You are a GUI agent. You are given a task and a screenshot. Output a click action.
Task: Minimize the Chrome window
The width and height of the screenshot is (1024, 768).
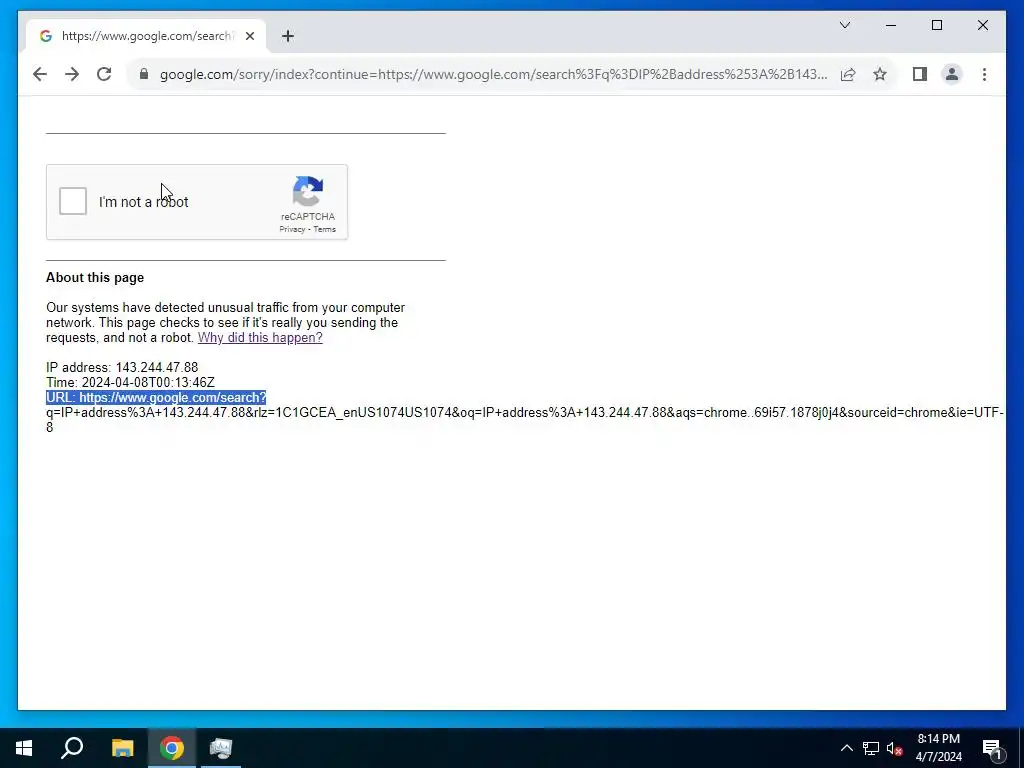tap(891, 25)
